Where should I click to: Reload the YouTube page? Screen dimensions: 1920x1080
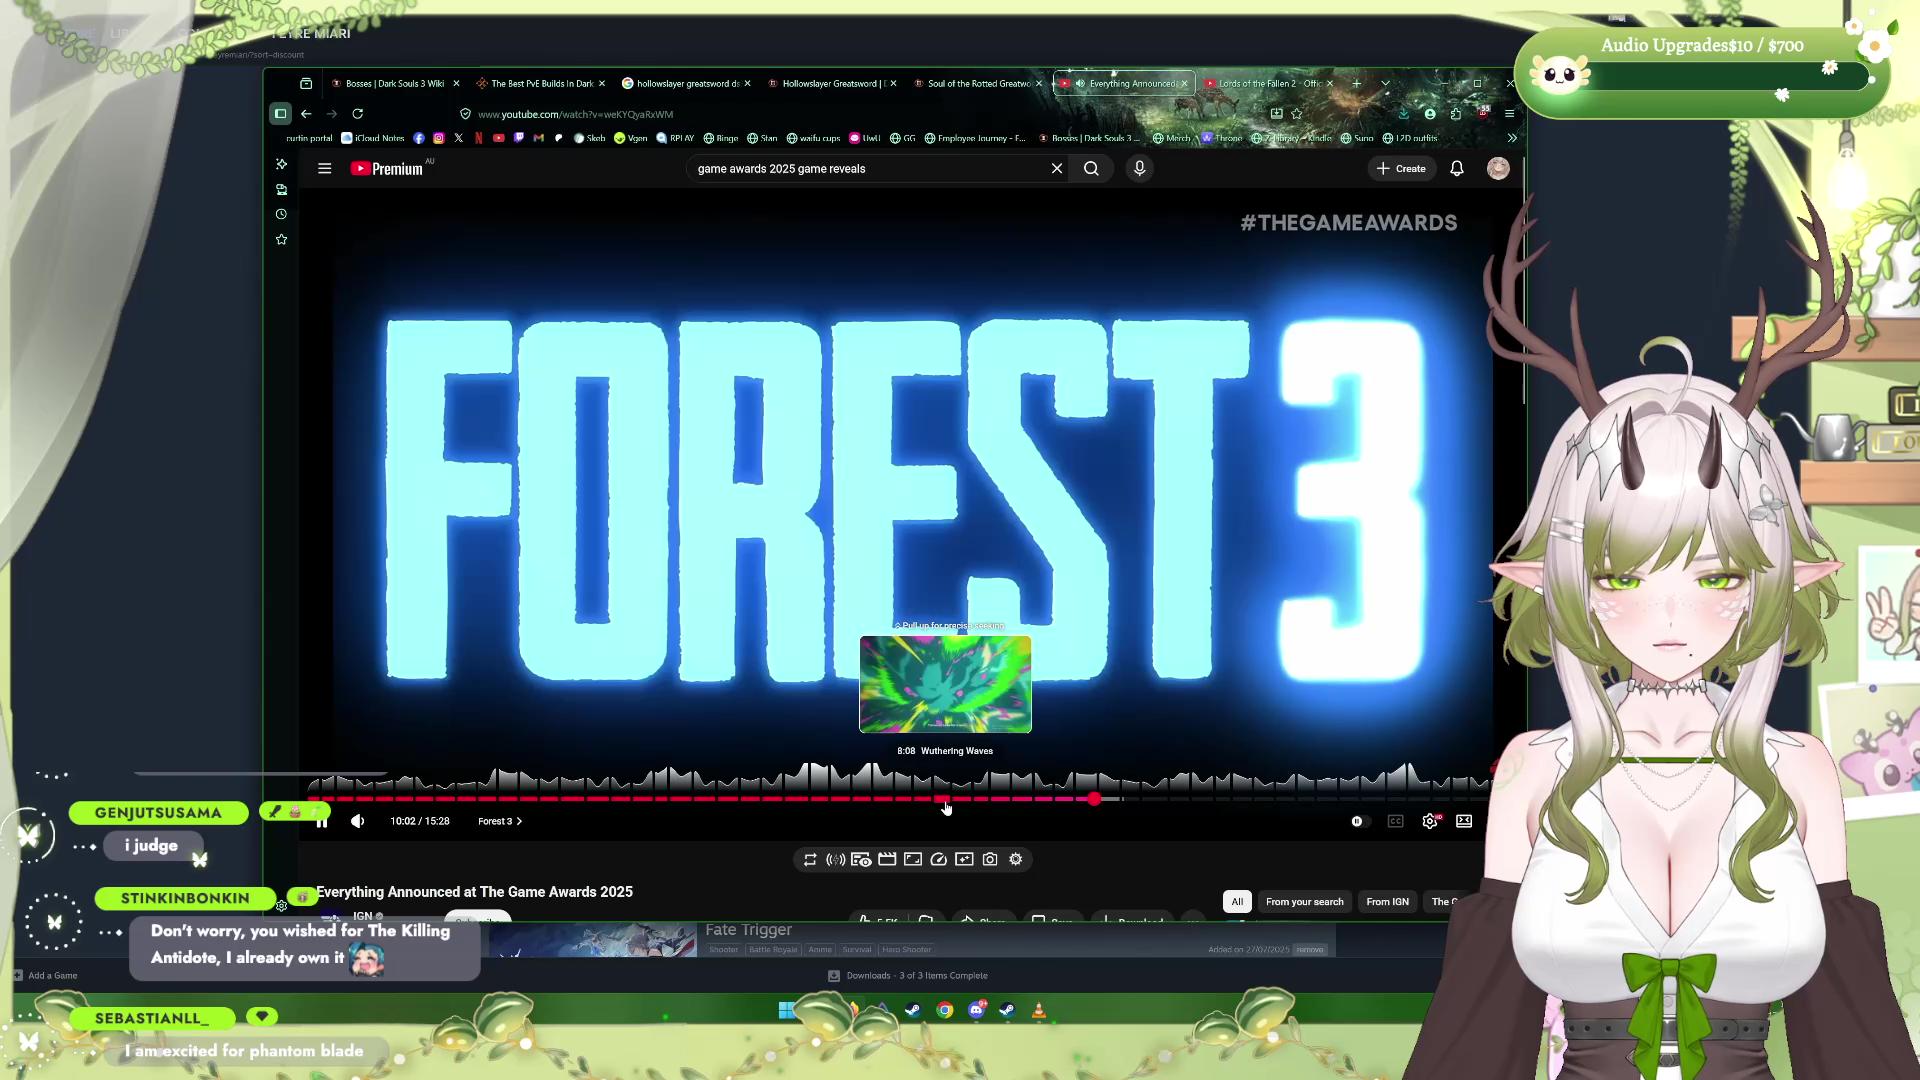357,114
